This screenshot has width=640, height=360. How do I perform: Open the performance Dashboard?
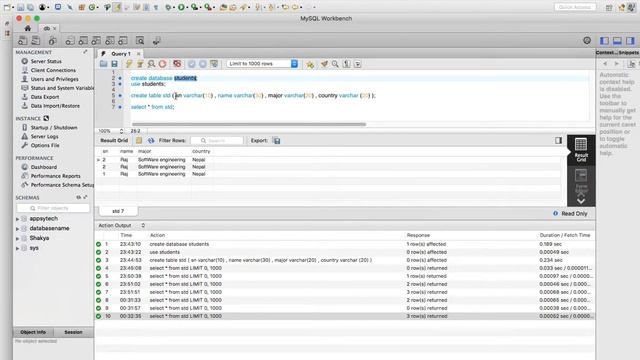43,167
